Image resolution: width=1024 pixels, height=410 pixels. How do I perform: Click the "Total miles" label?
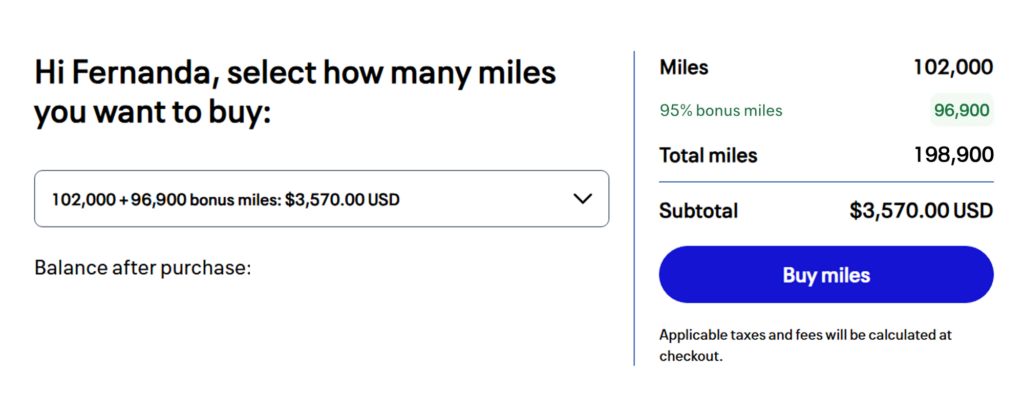(x=708, y=155)
